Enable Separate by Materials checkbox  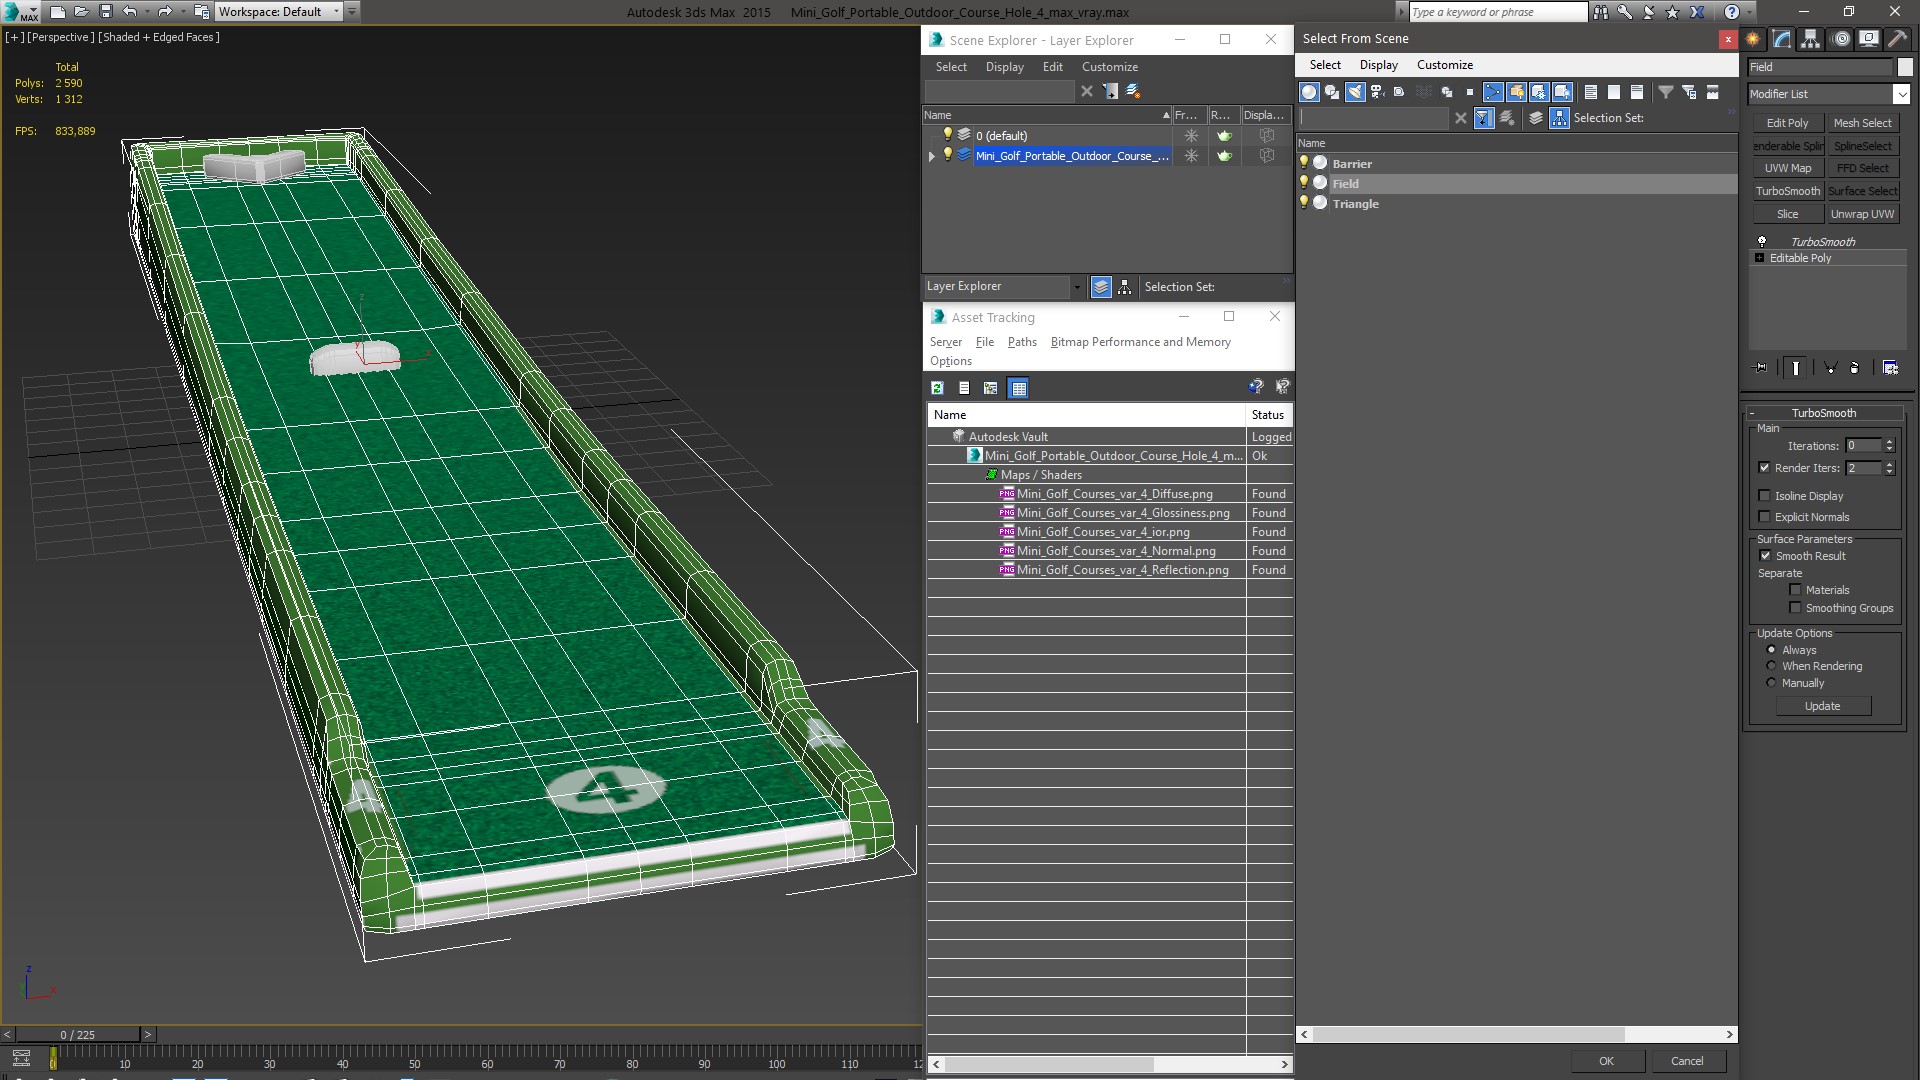(x=1795, y=589)
